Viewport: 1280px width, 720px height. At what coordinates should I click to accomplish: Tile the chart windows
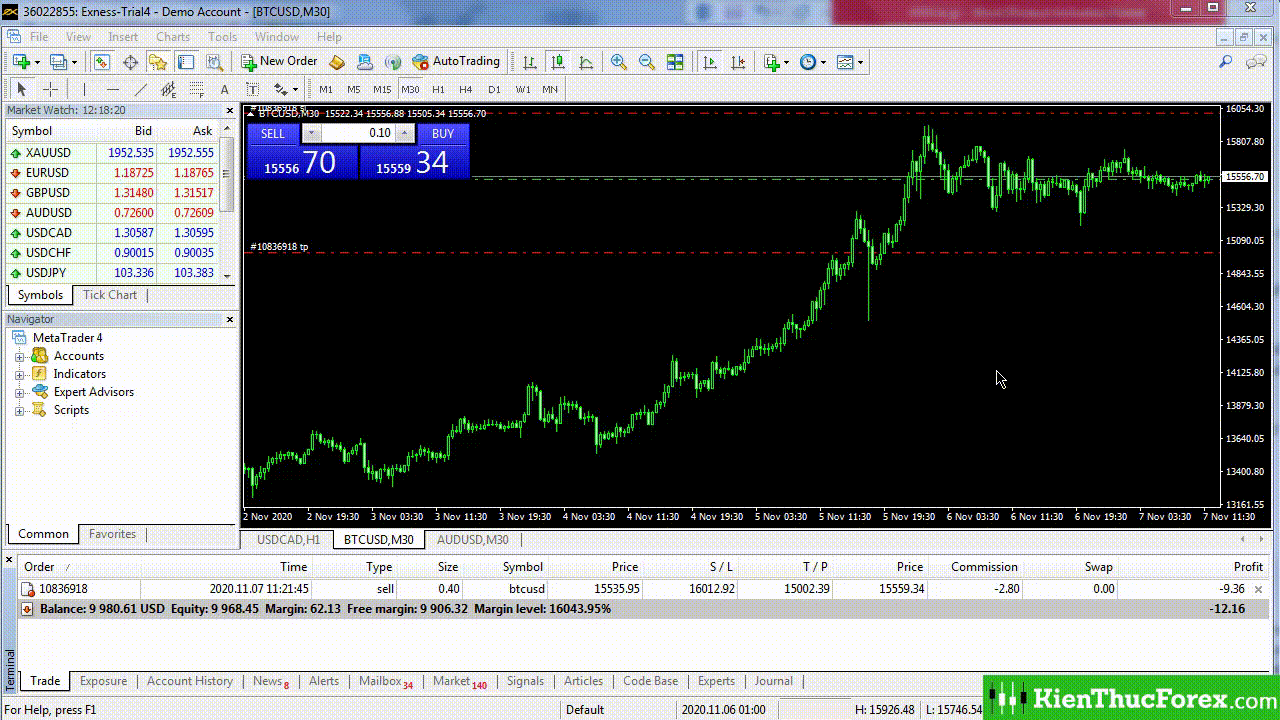click(x=675, y=62)
